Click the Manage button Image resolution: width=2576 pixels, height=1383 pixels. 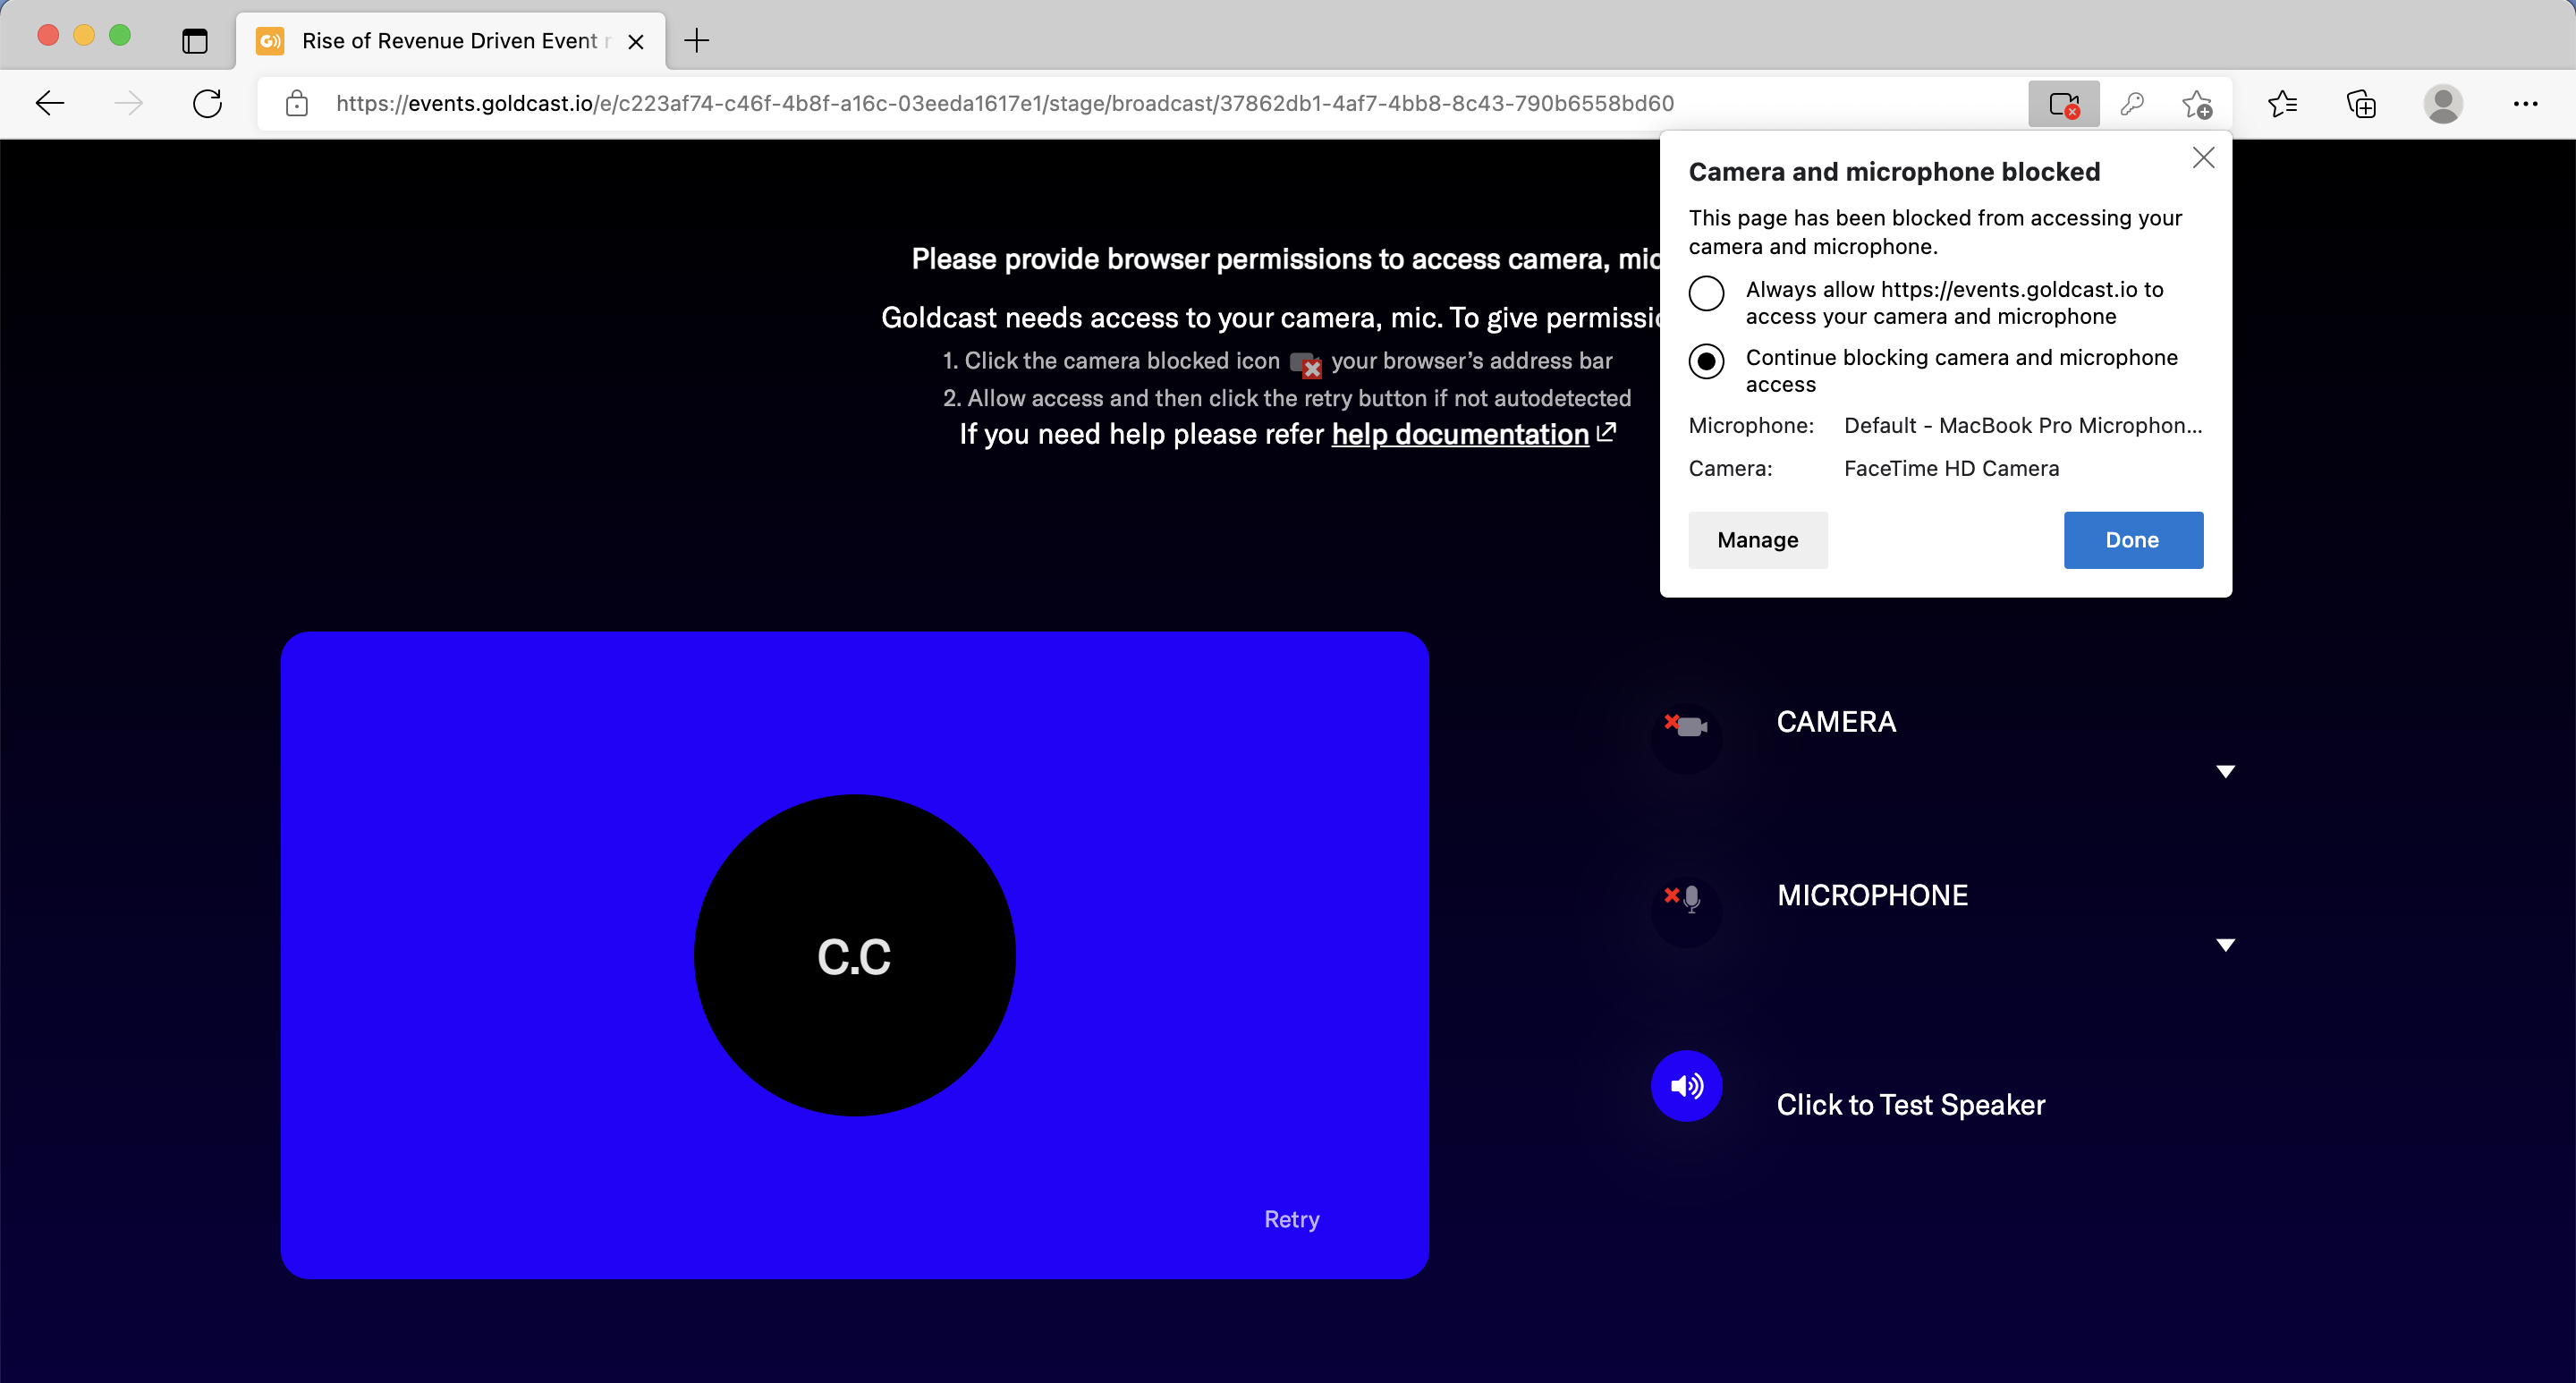tap(1757, 541)
